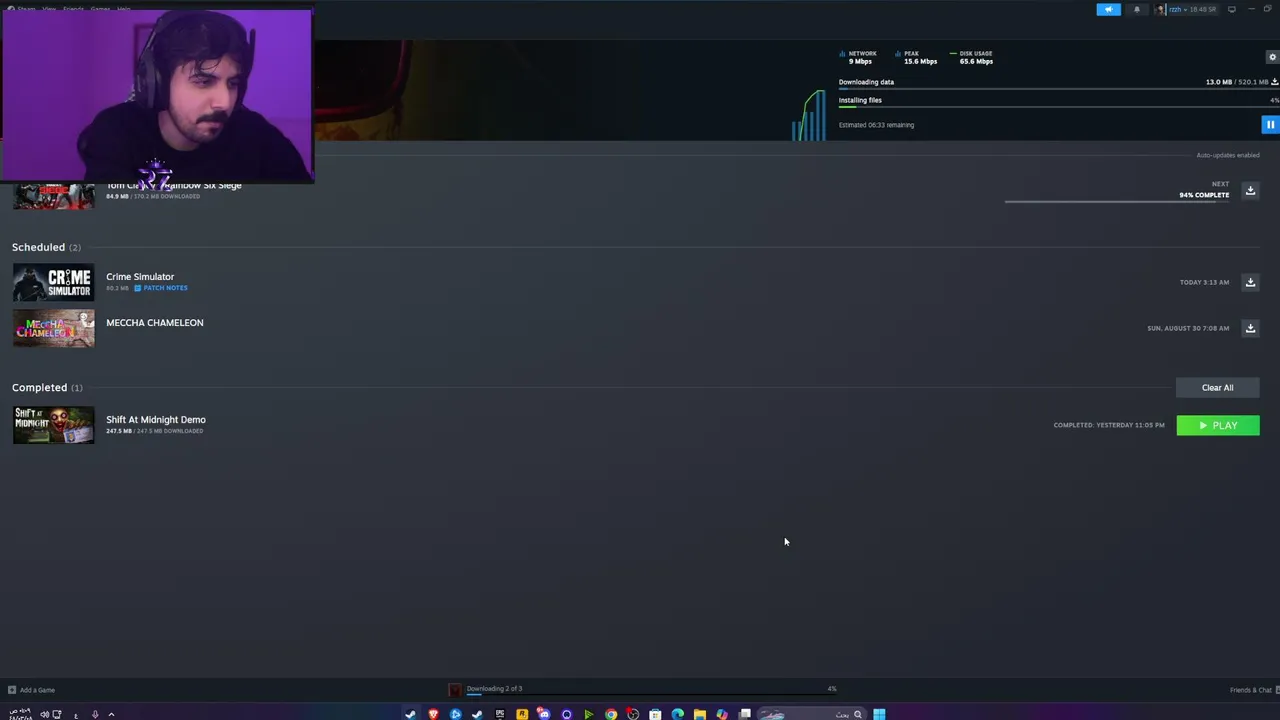This screenshot has height=720, width=1280.
Task: Click the SUN, AUGUST 30 7:08 AM schedule time
Action: [1188, 328]
